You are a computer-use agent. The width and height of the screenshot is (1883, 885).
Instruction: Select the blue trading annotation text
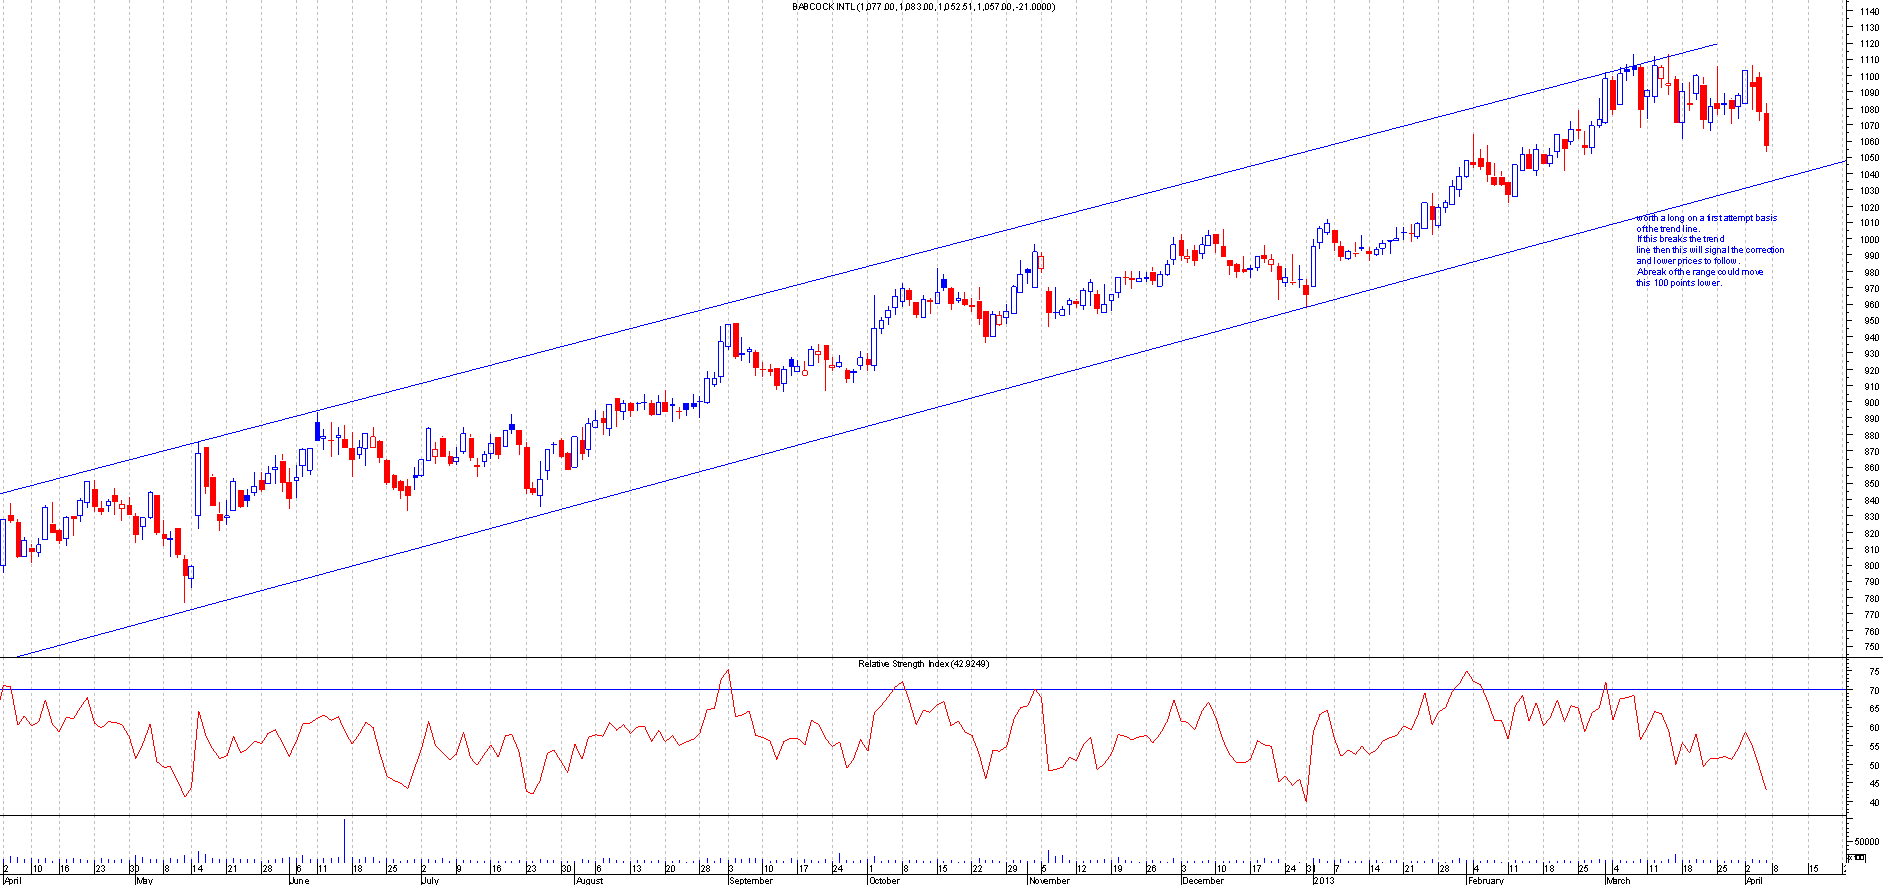1708,250
